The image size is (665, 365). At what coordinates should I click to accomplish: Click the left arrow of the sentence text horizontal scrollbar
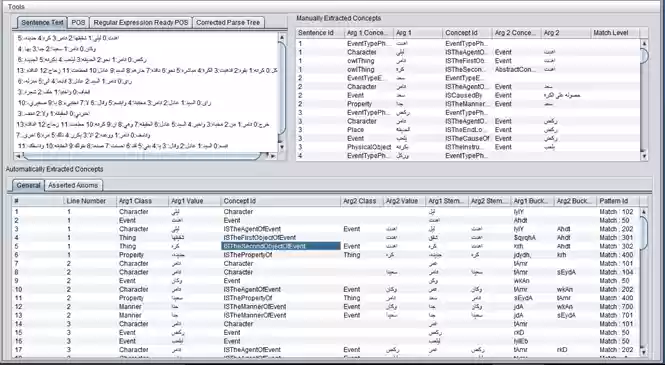[18, 156]
